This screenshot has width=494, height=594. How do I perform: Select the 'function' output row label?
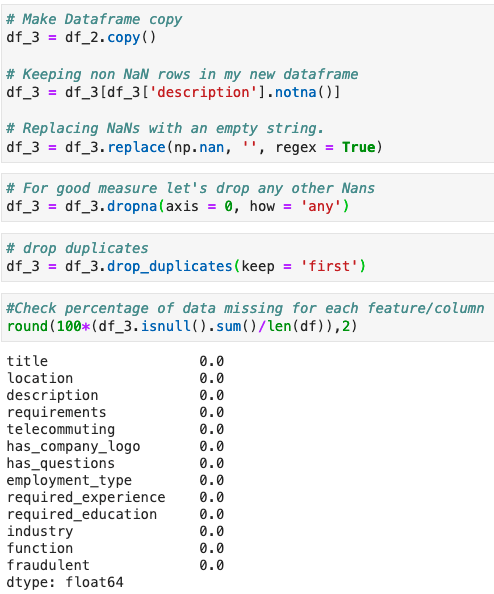[40, 548]
